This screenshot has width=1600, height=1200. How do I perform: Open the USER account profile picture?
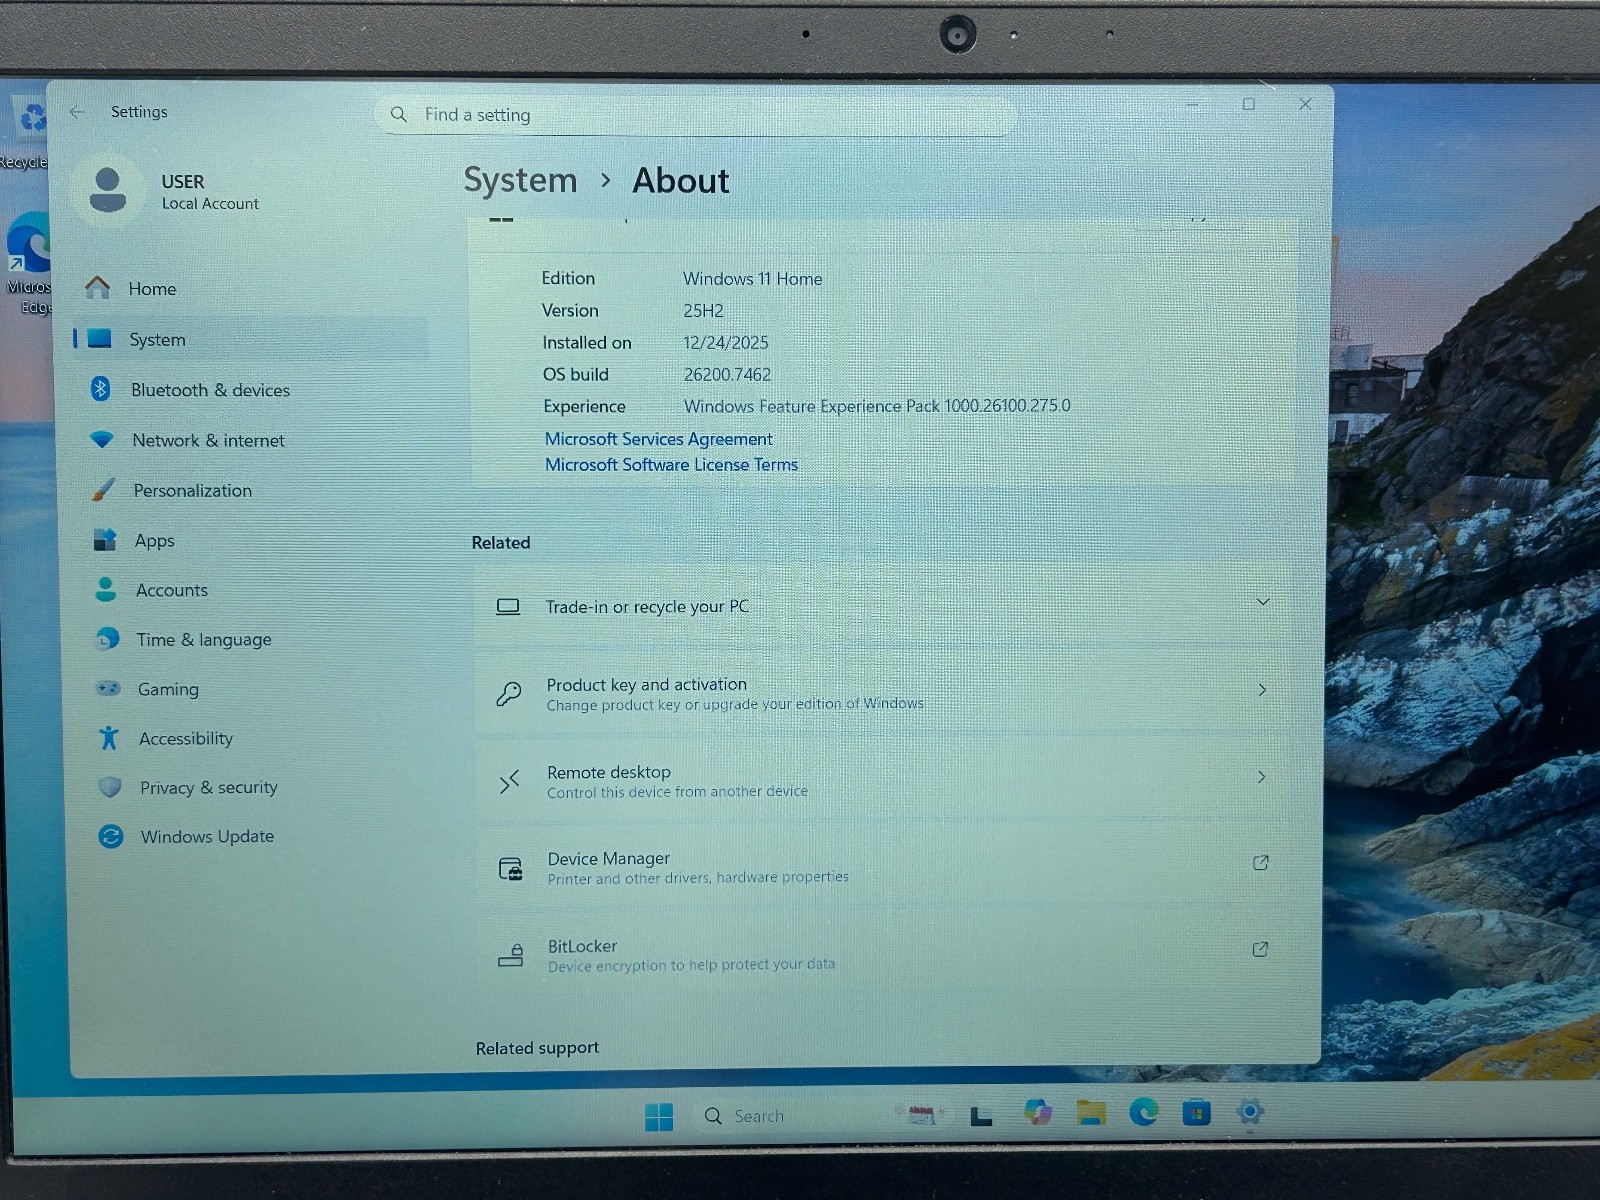tap(108, 189)
